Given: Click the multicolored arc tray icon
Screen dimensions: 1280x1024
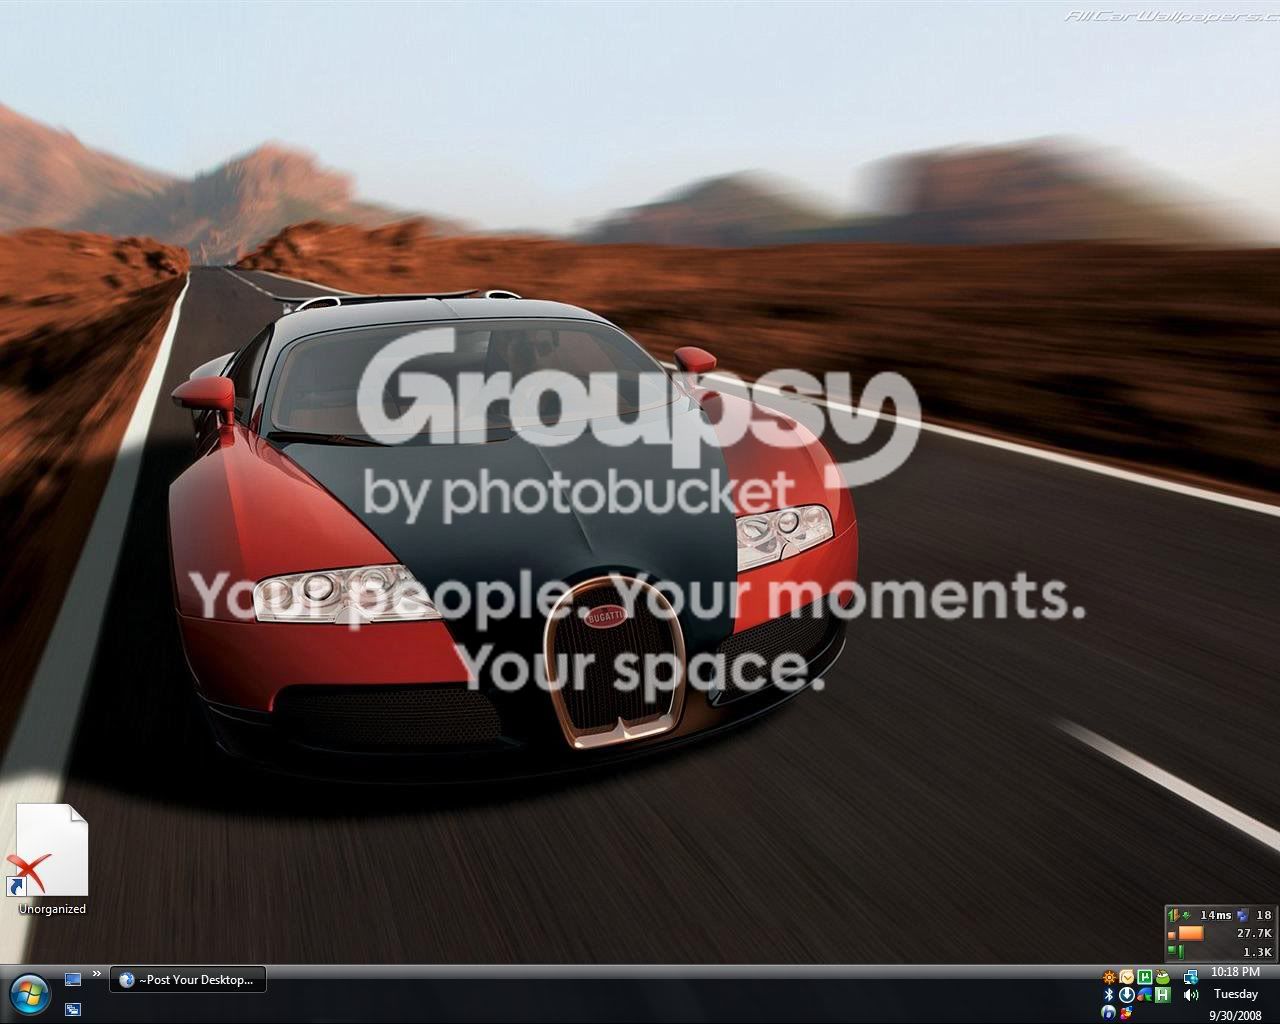Looking at the screenshot, I should pos(1145,995).
